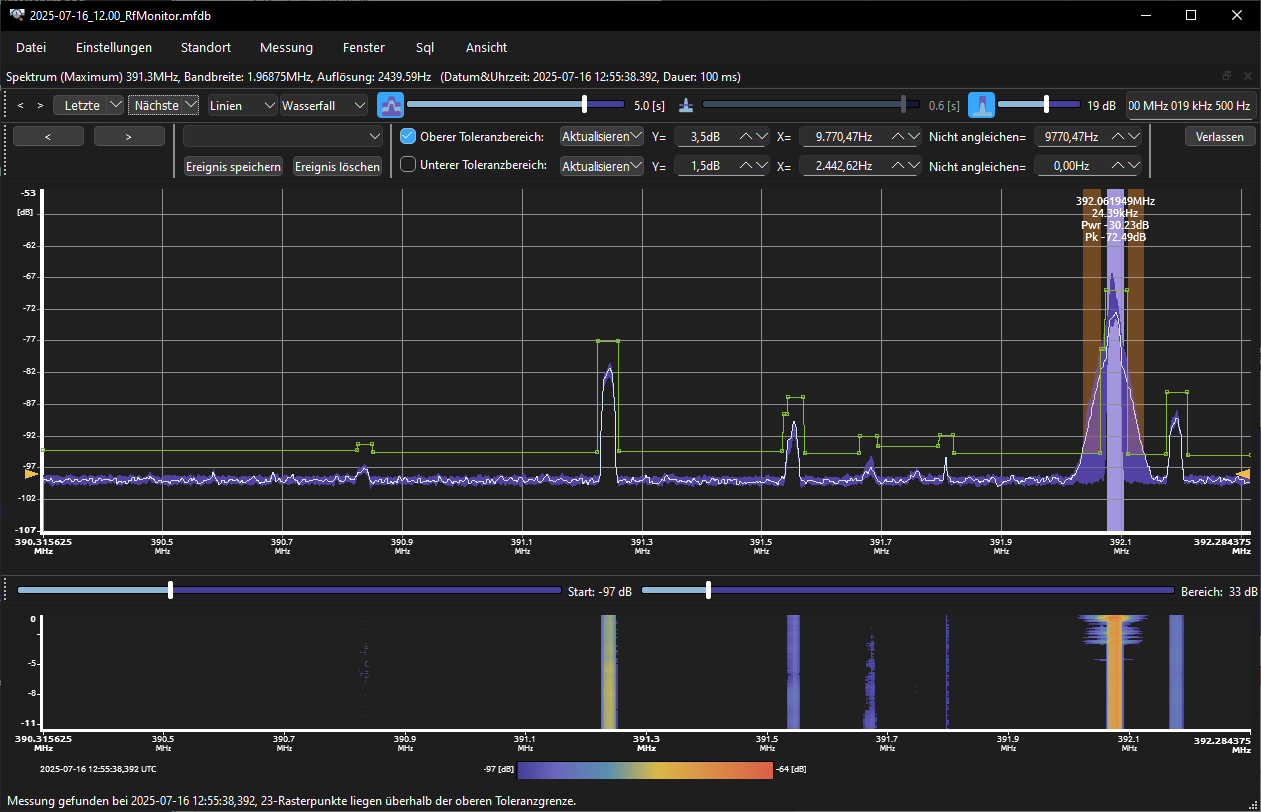
Task: Click the 5.0 s averaging slider handle
Action: 584,104
